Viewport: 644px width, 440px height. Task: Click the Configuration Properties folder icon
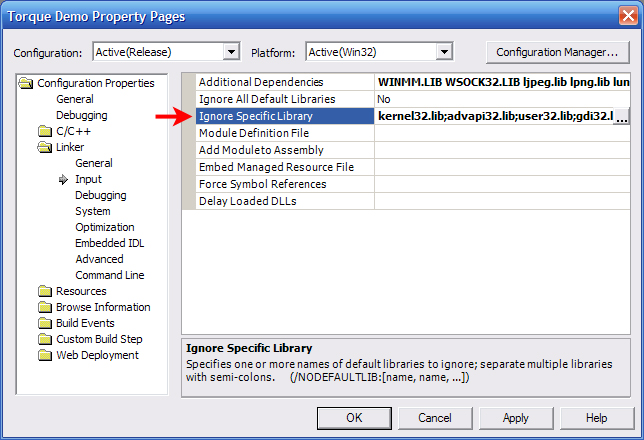26,83
